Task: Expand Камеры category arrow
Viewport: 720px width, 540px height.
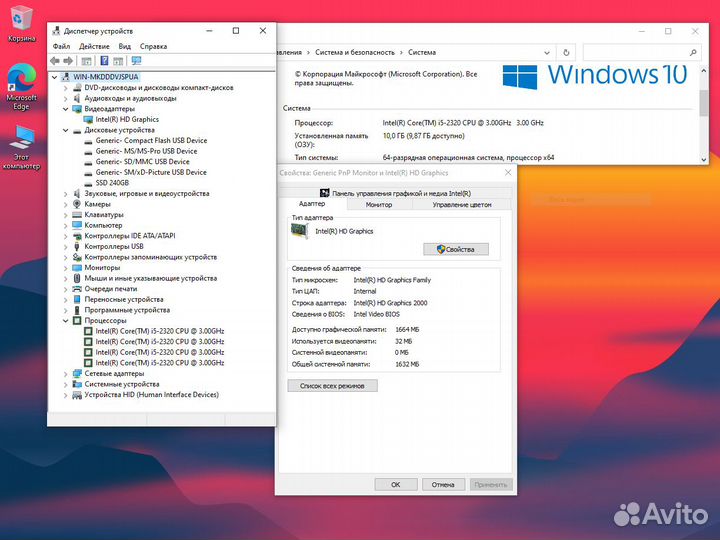Action: [x=66, y=204]
